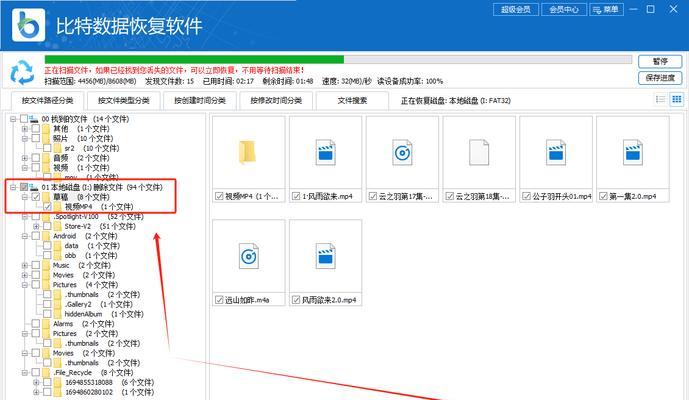Screen dimensions: 689x400
Task: Pause scanning with 暂停 button
Action: 660,61
